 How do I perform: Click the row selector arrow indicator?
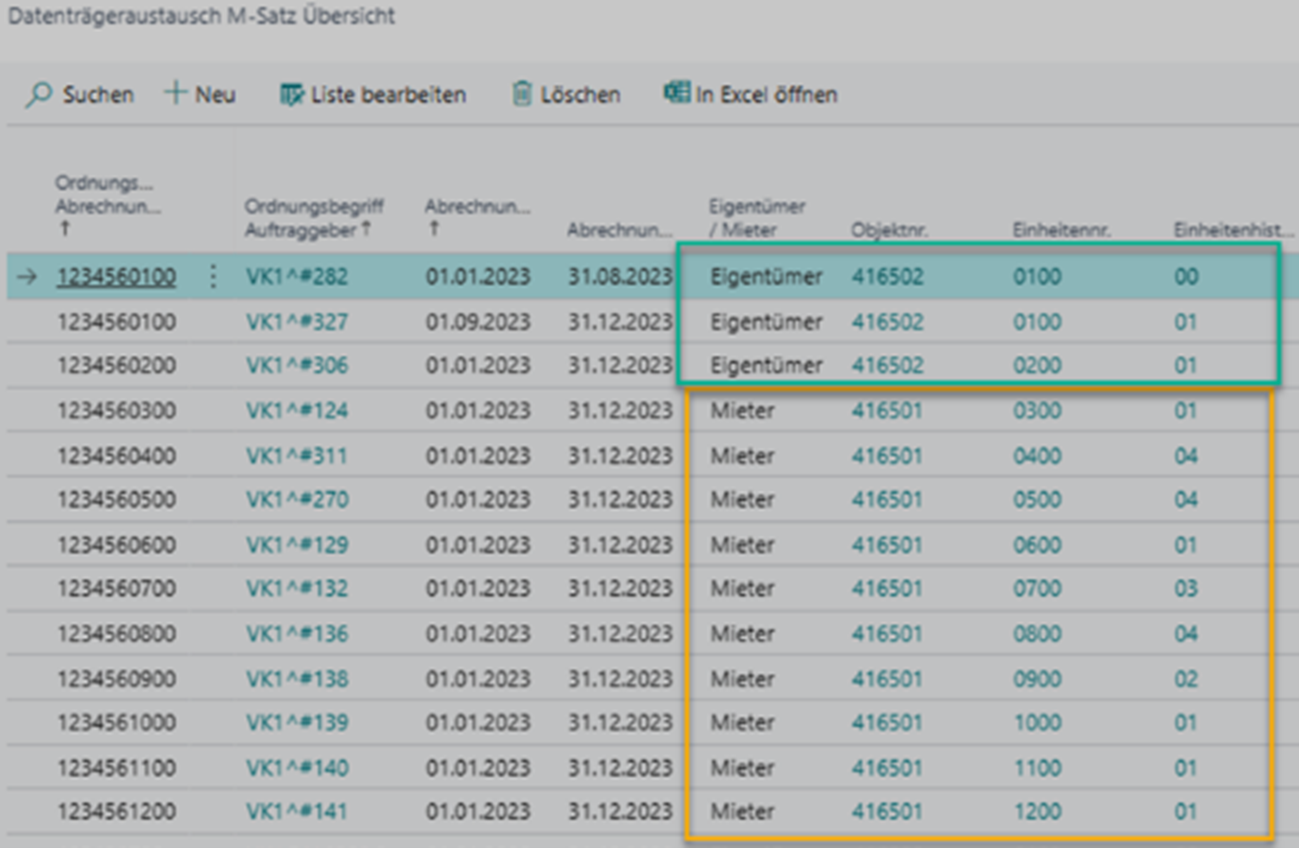(27, 277)
